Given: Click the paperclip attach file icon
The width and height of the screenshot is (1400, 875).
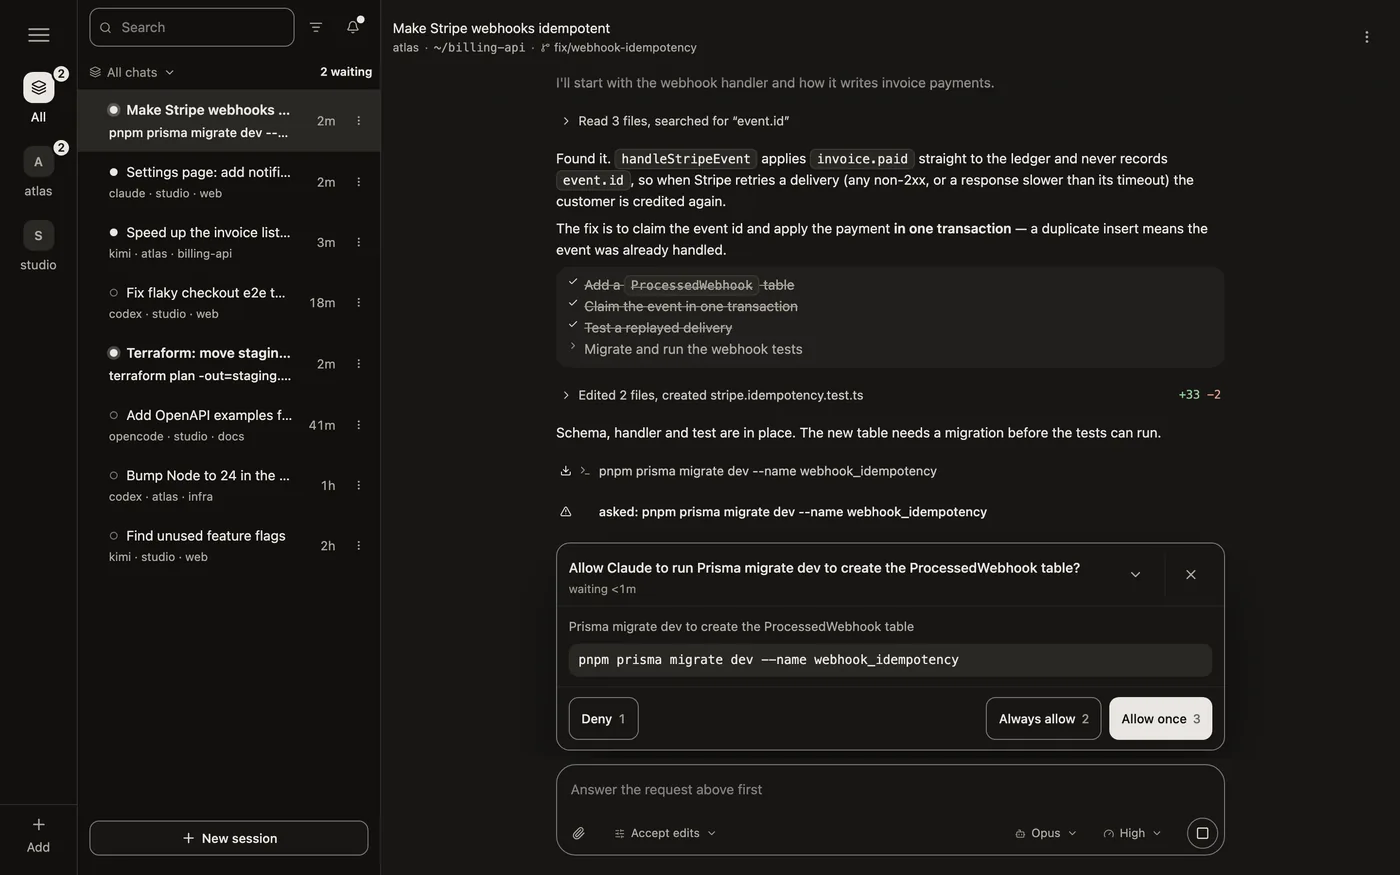Looking at the screenshot, I should pos(578,833).
